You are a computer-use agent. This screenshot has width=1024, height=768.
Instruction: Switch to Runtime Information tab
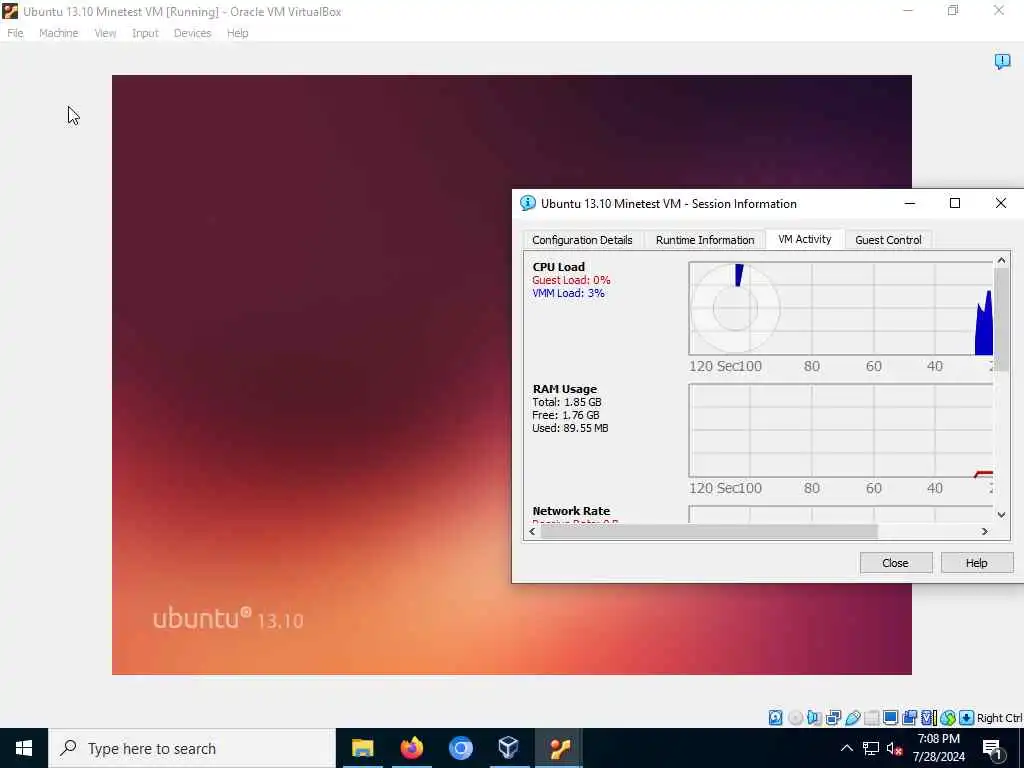(705, 240)
